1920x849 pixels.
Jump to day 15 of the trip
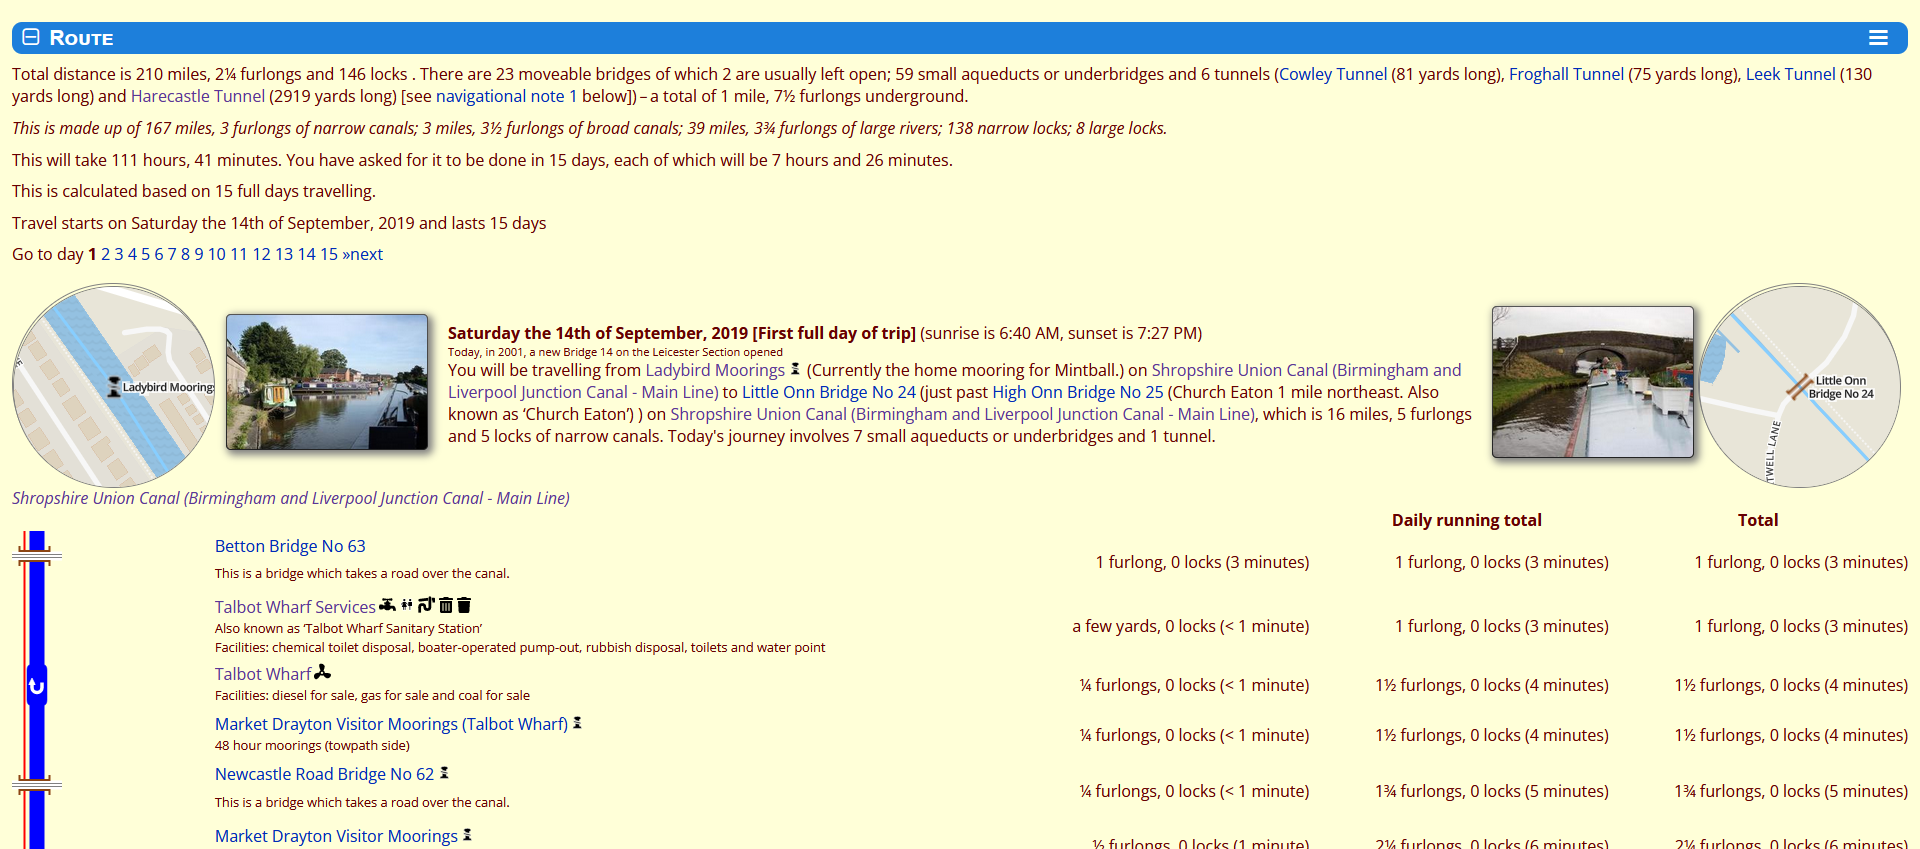pos(328,254)
